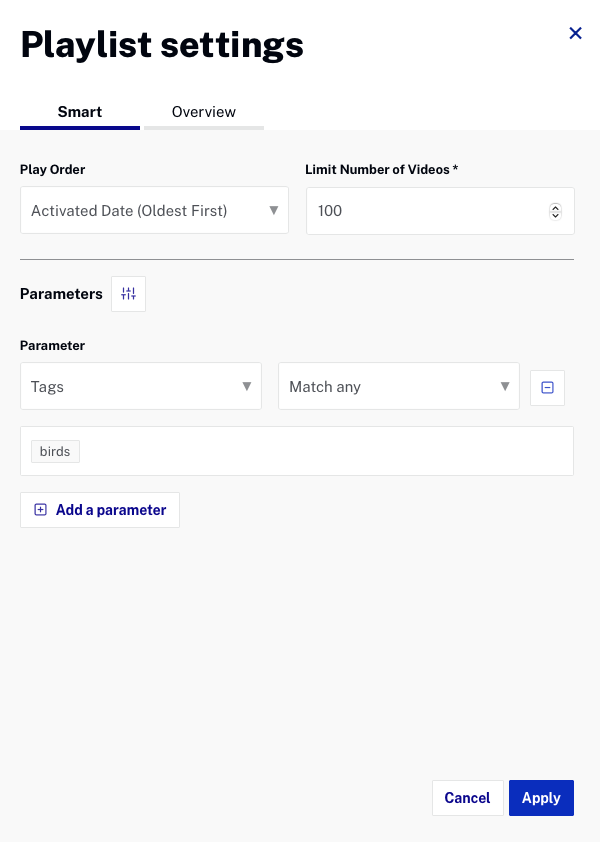The height and width of the screenshot is (842, 600).
Task: Select the Smart tab
Action: click(x=79, y=112)
